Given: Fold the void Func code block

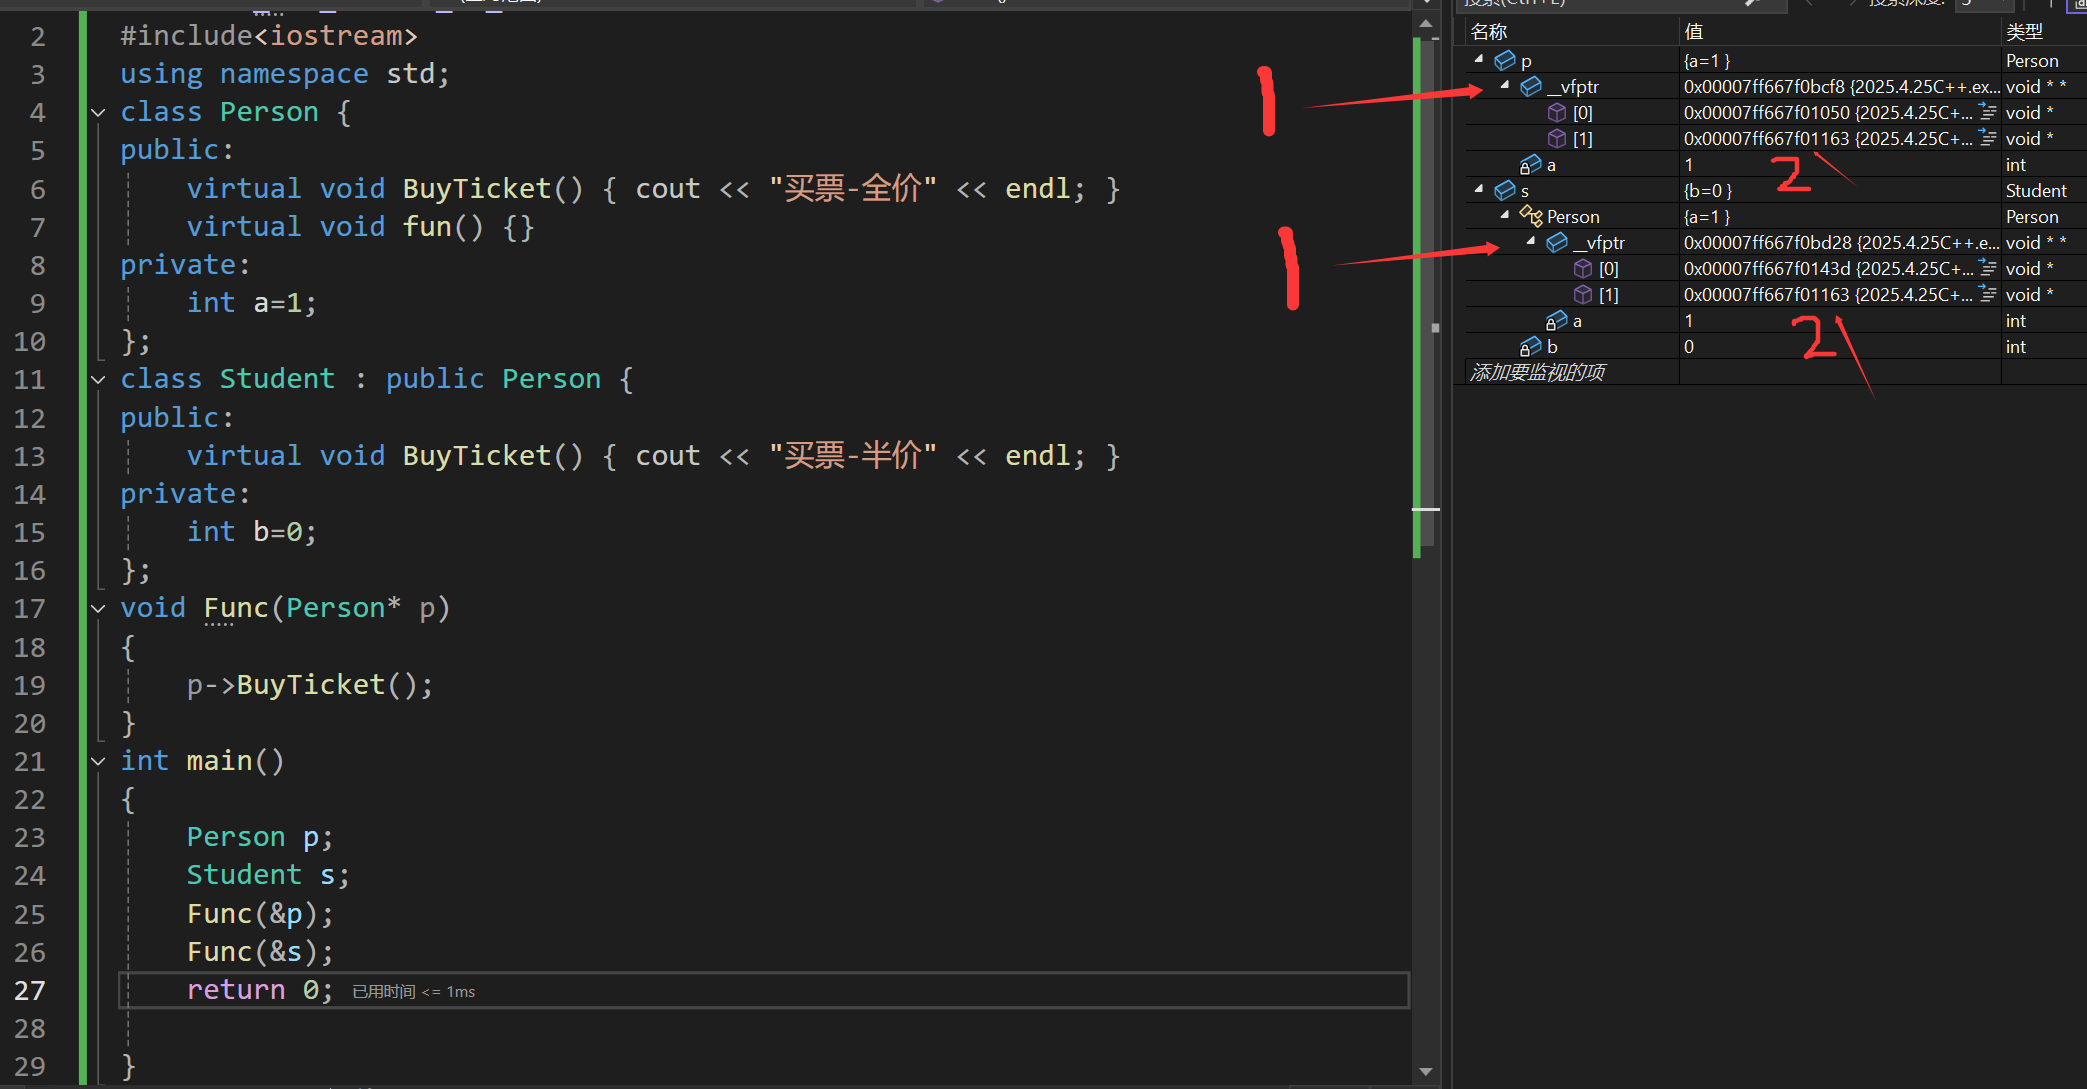Looking at the screenshot, I should (98, 609).
